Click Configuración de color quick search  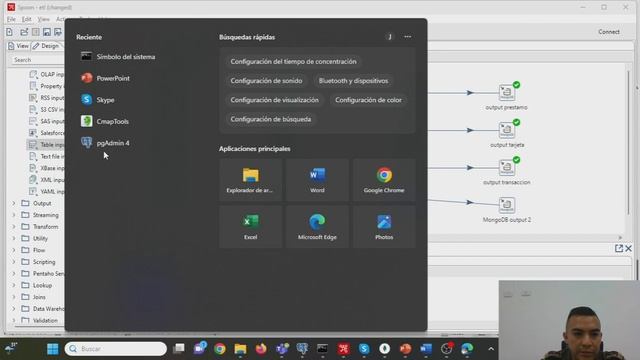point(368,100)
